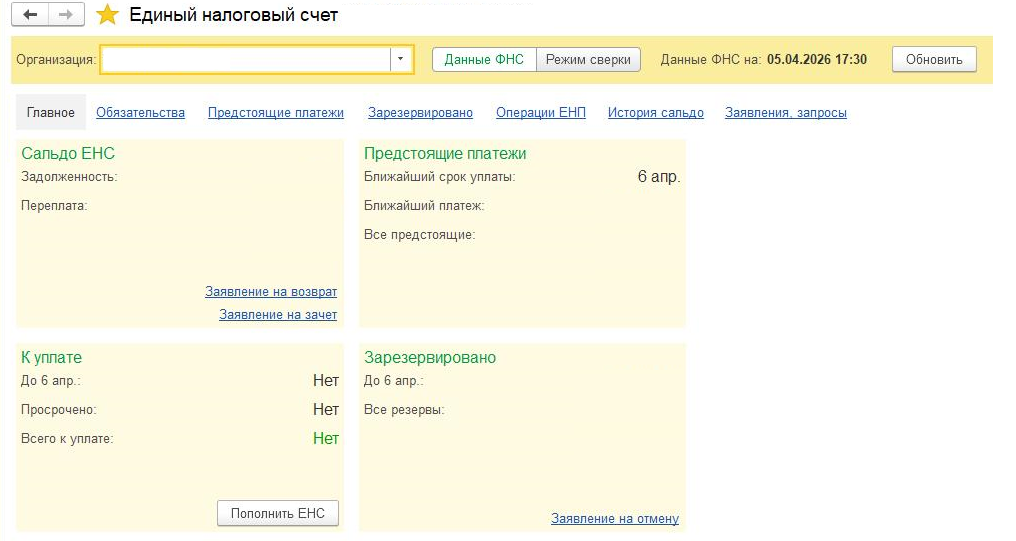The width and height of the screenshot is (1016, 541).
Task: Open the Заявление на возврат link
Action: [x=271, y=292]
